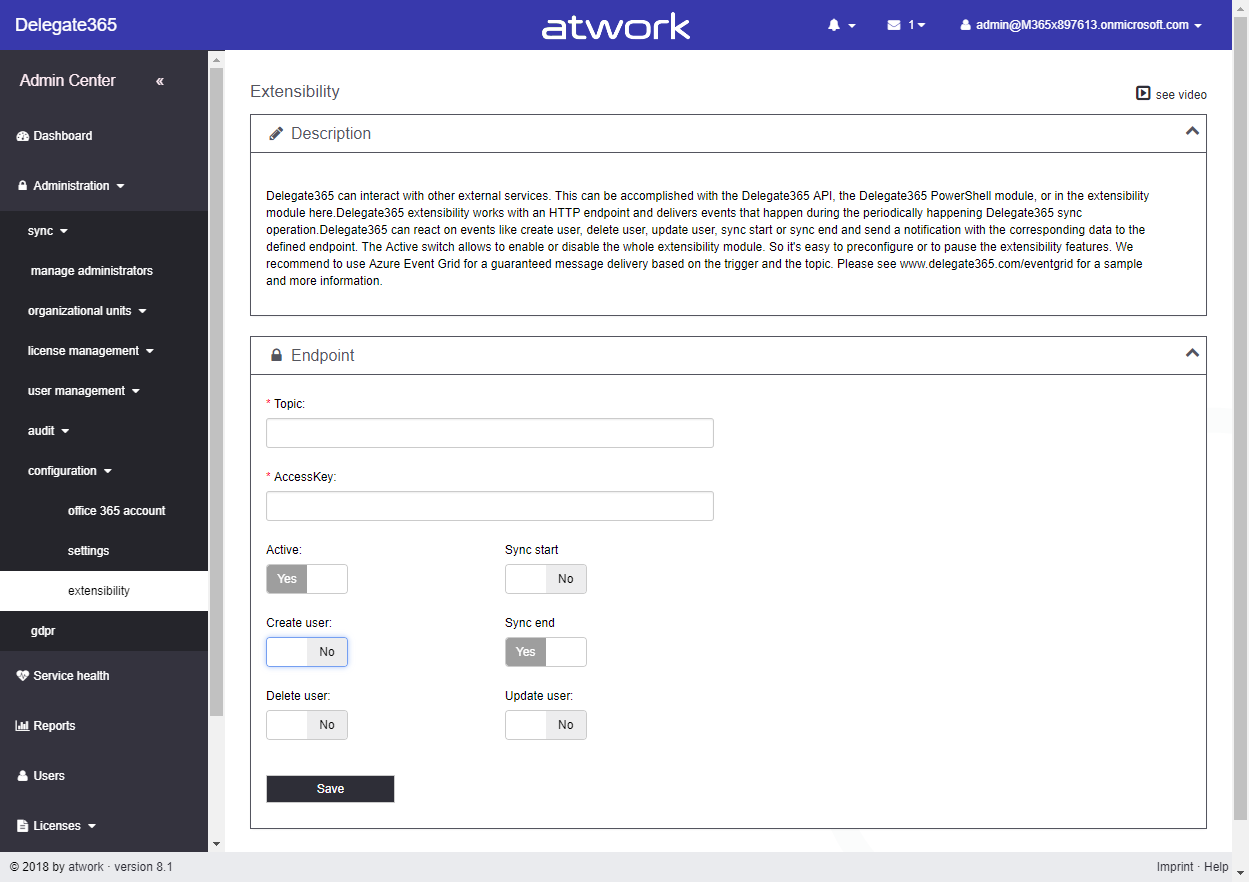The height and width of the screenshot is (882, 1249).
Task: Open the gdpr menu item
Action: [43, 631]
